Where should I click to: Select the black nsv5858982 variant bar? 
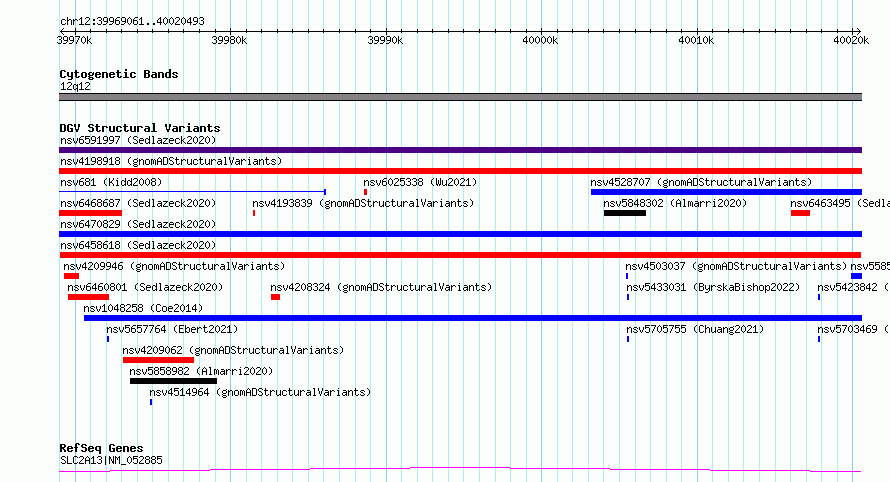coord(174,382)
